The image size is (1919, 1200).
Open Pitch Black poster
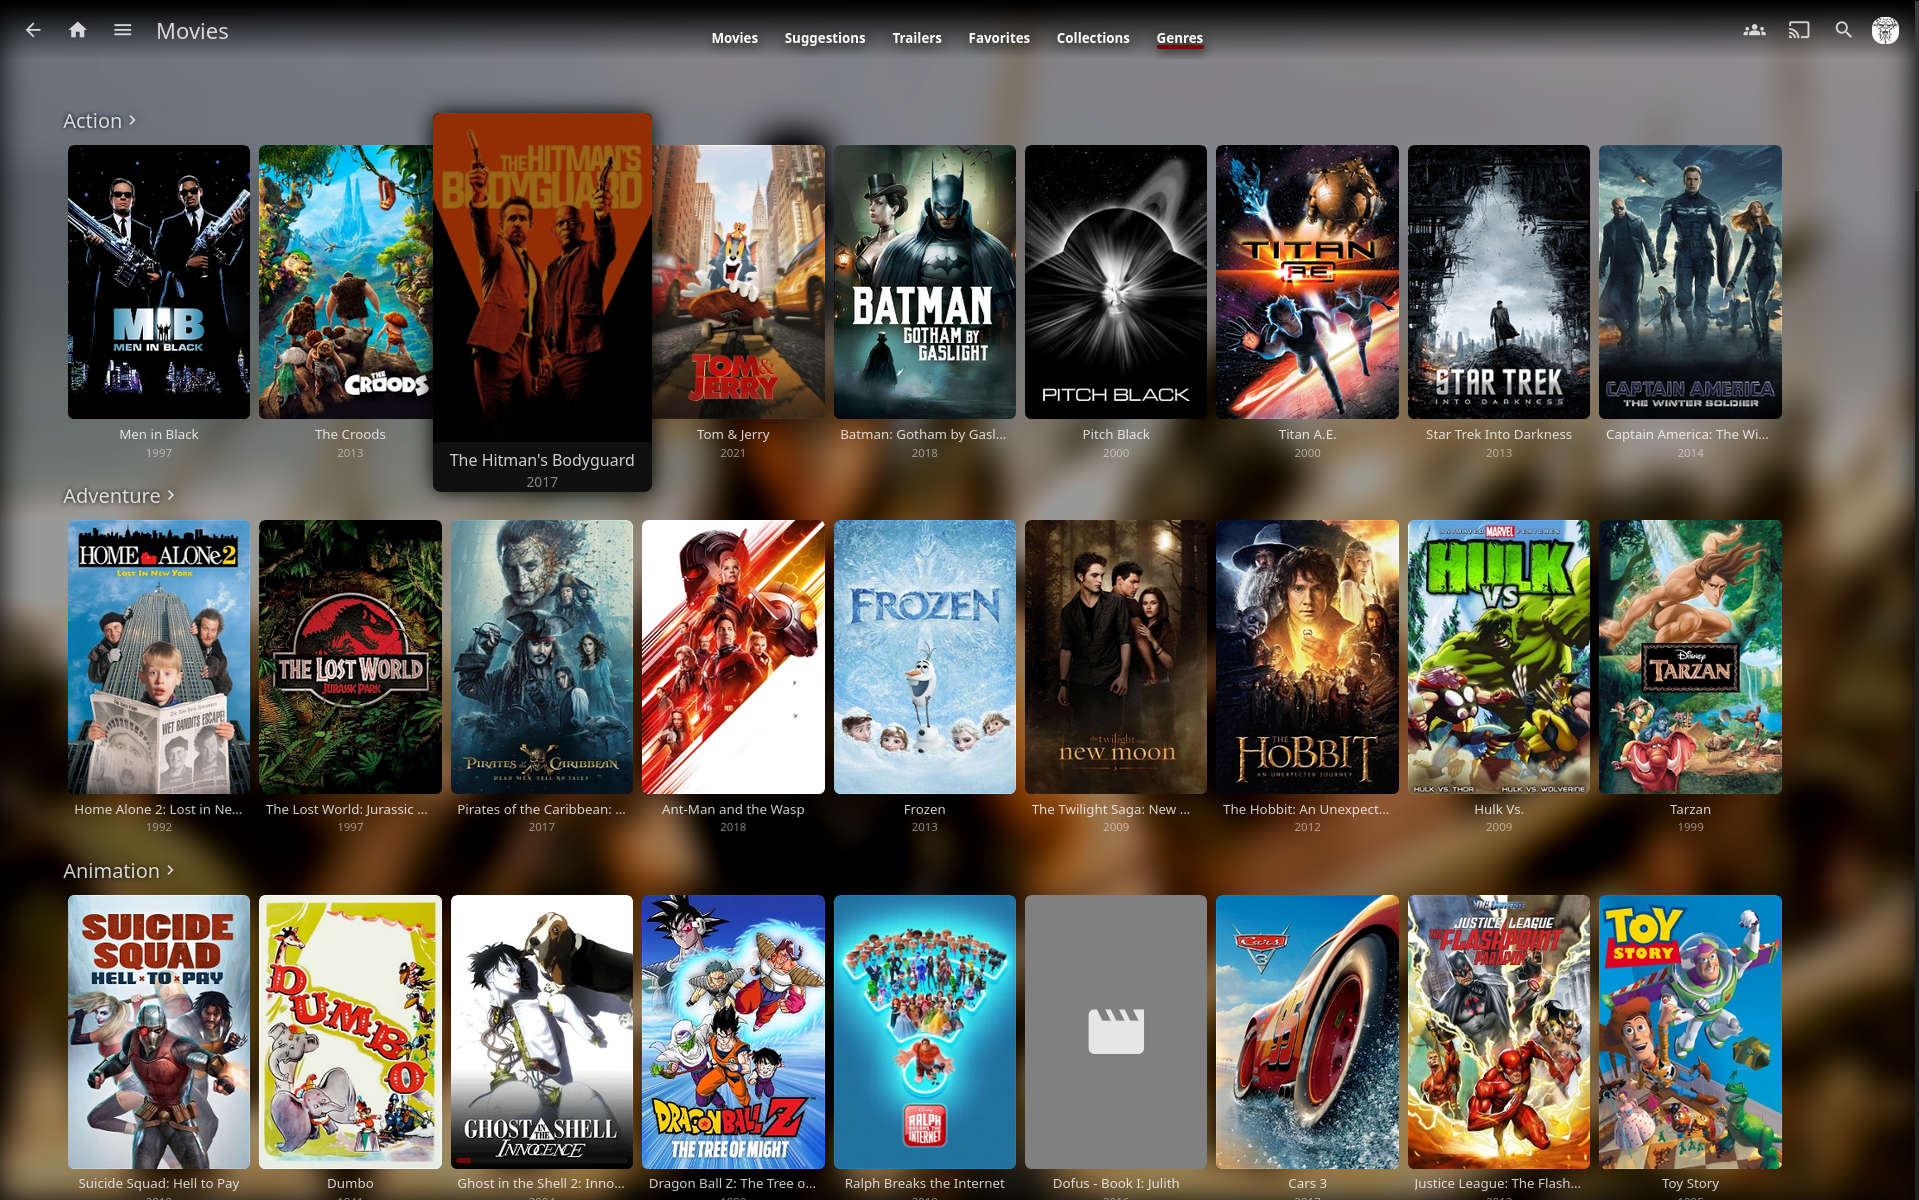click(1116, 282)
